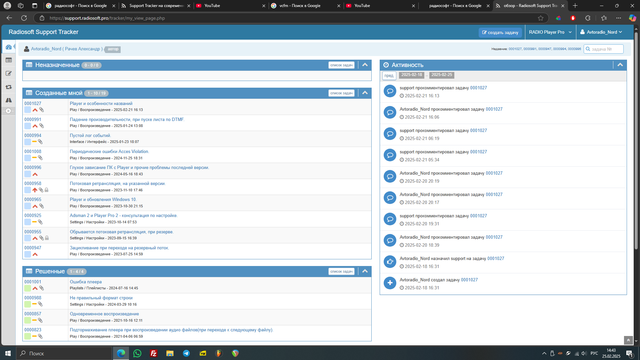Click список задач button in Решенные panel
This screenshot has height=360, width=640.
(x=341, y=271)
